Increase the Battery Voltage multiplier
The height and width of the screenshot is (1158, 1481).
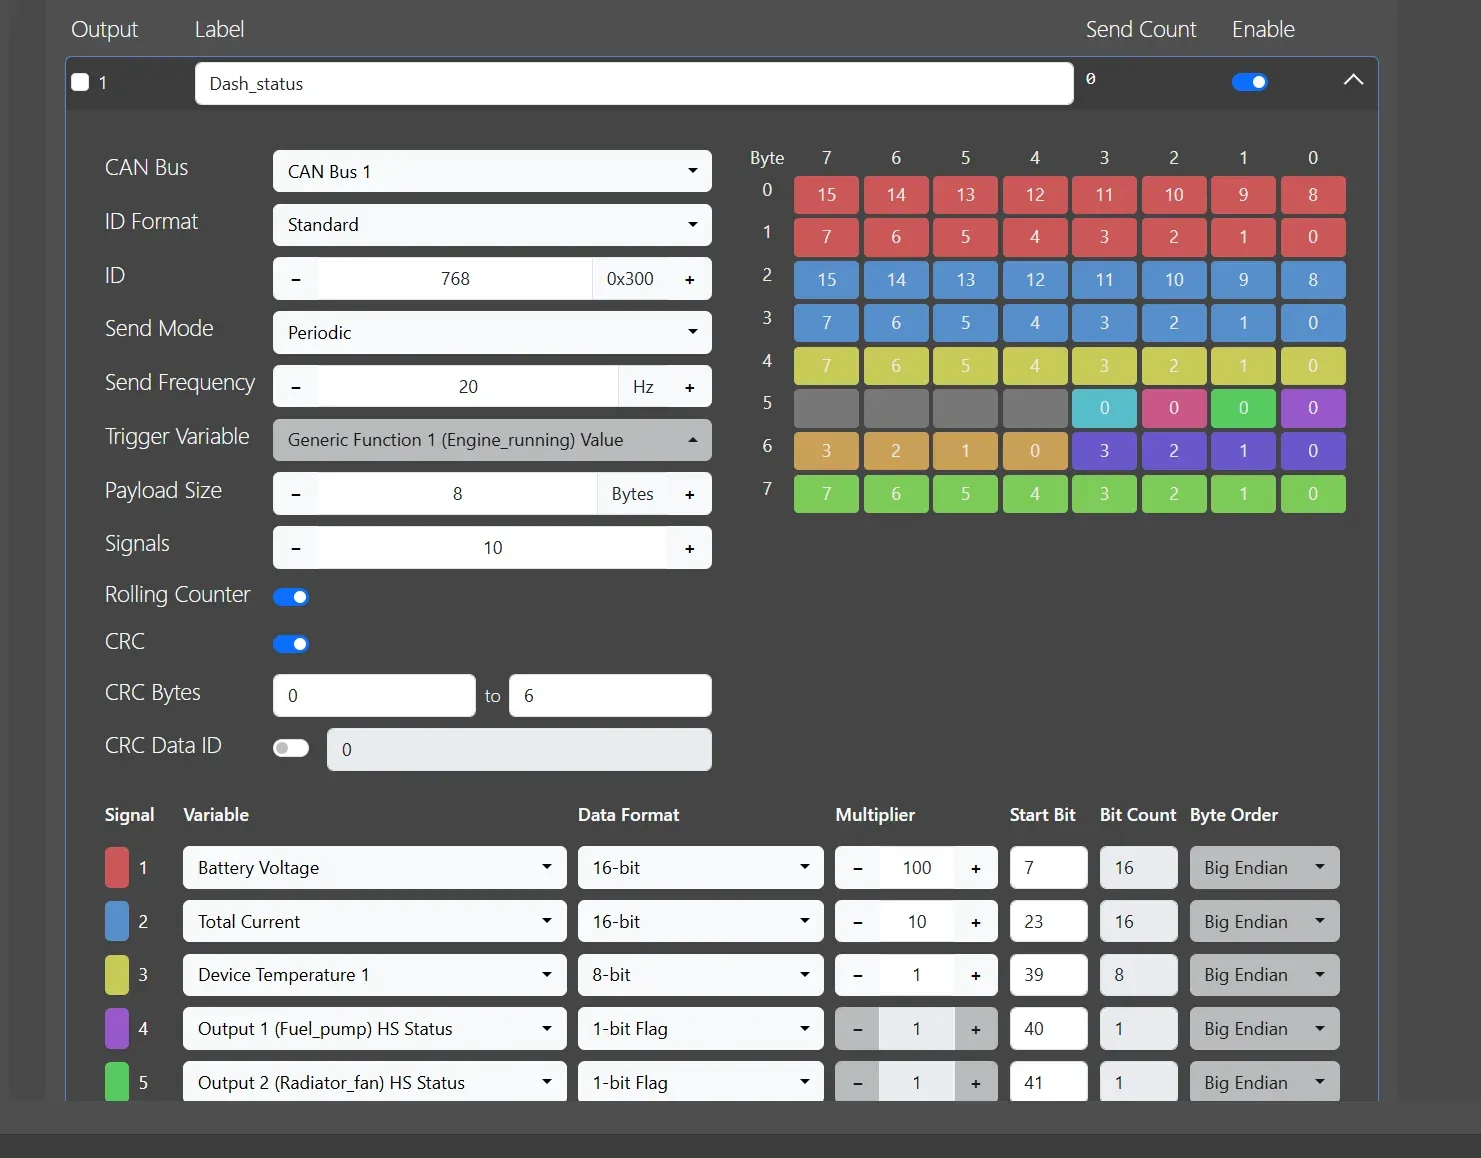tap(976, 868)
